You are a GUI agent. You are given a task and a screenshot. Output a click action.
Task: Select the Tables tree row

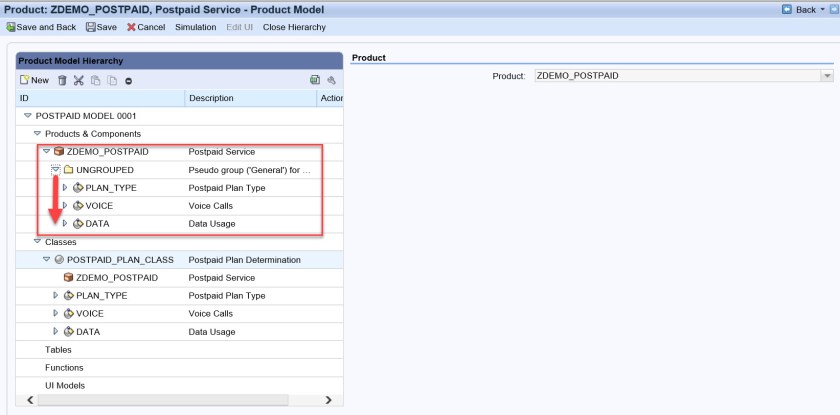click(179, 350)
